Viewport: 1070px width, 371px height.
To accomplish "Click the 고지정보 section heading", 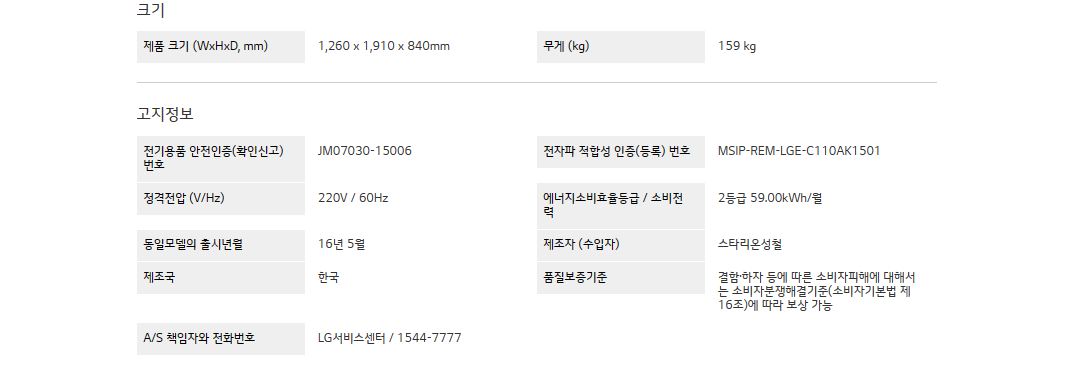I will [x=165, y=113].
